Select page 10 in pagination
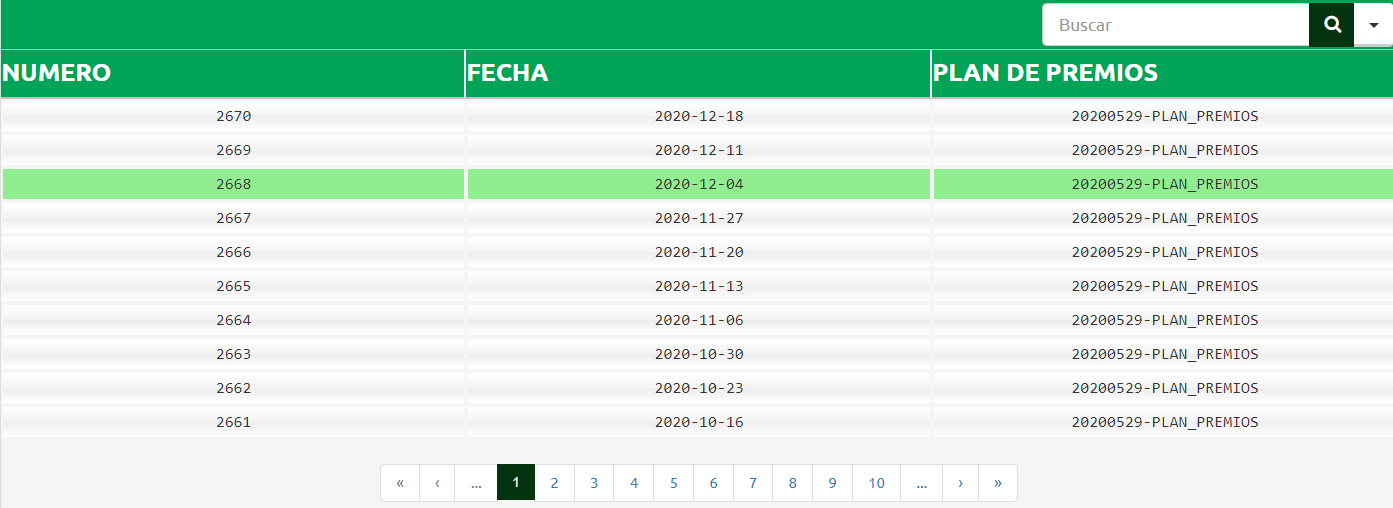This screenshot has width=1393, height=508. coord(876,483)
